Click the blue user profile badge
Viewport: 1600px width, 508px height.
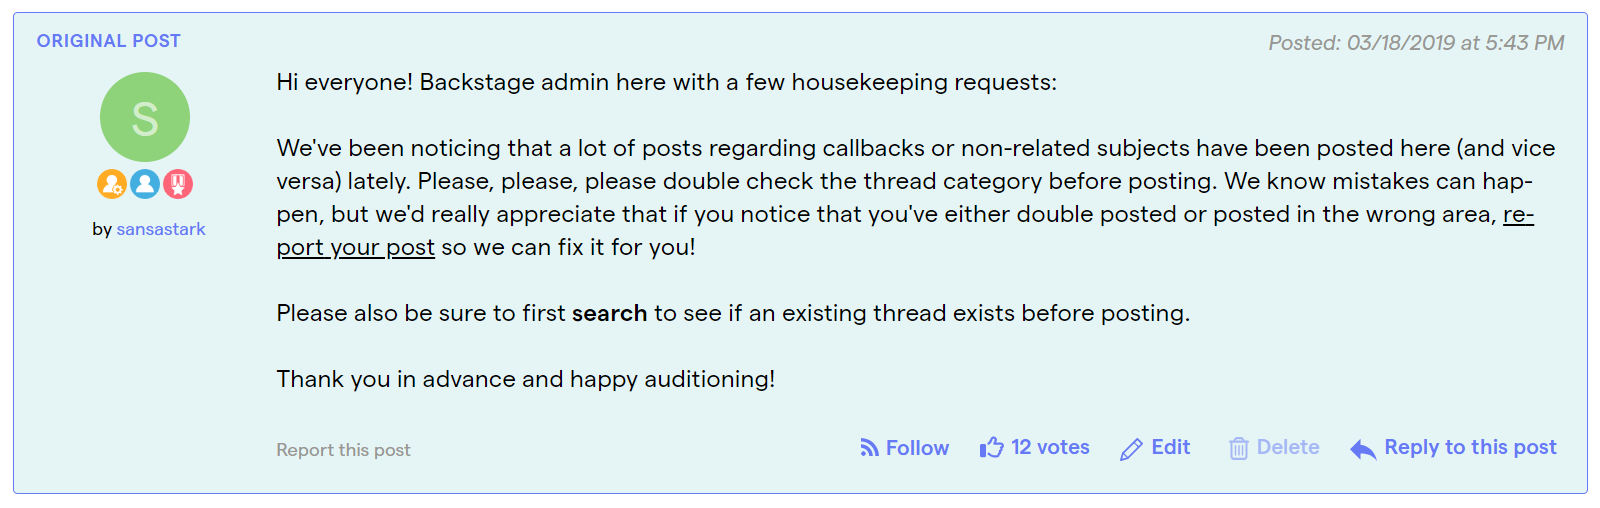tap(145, 184)
